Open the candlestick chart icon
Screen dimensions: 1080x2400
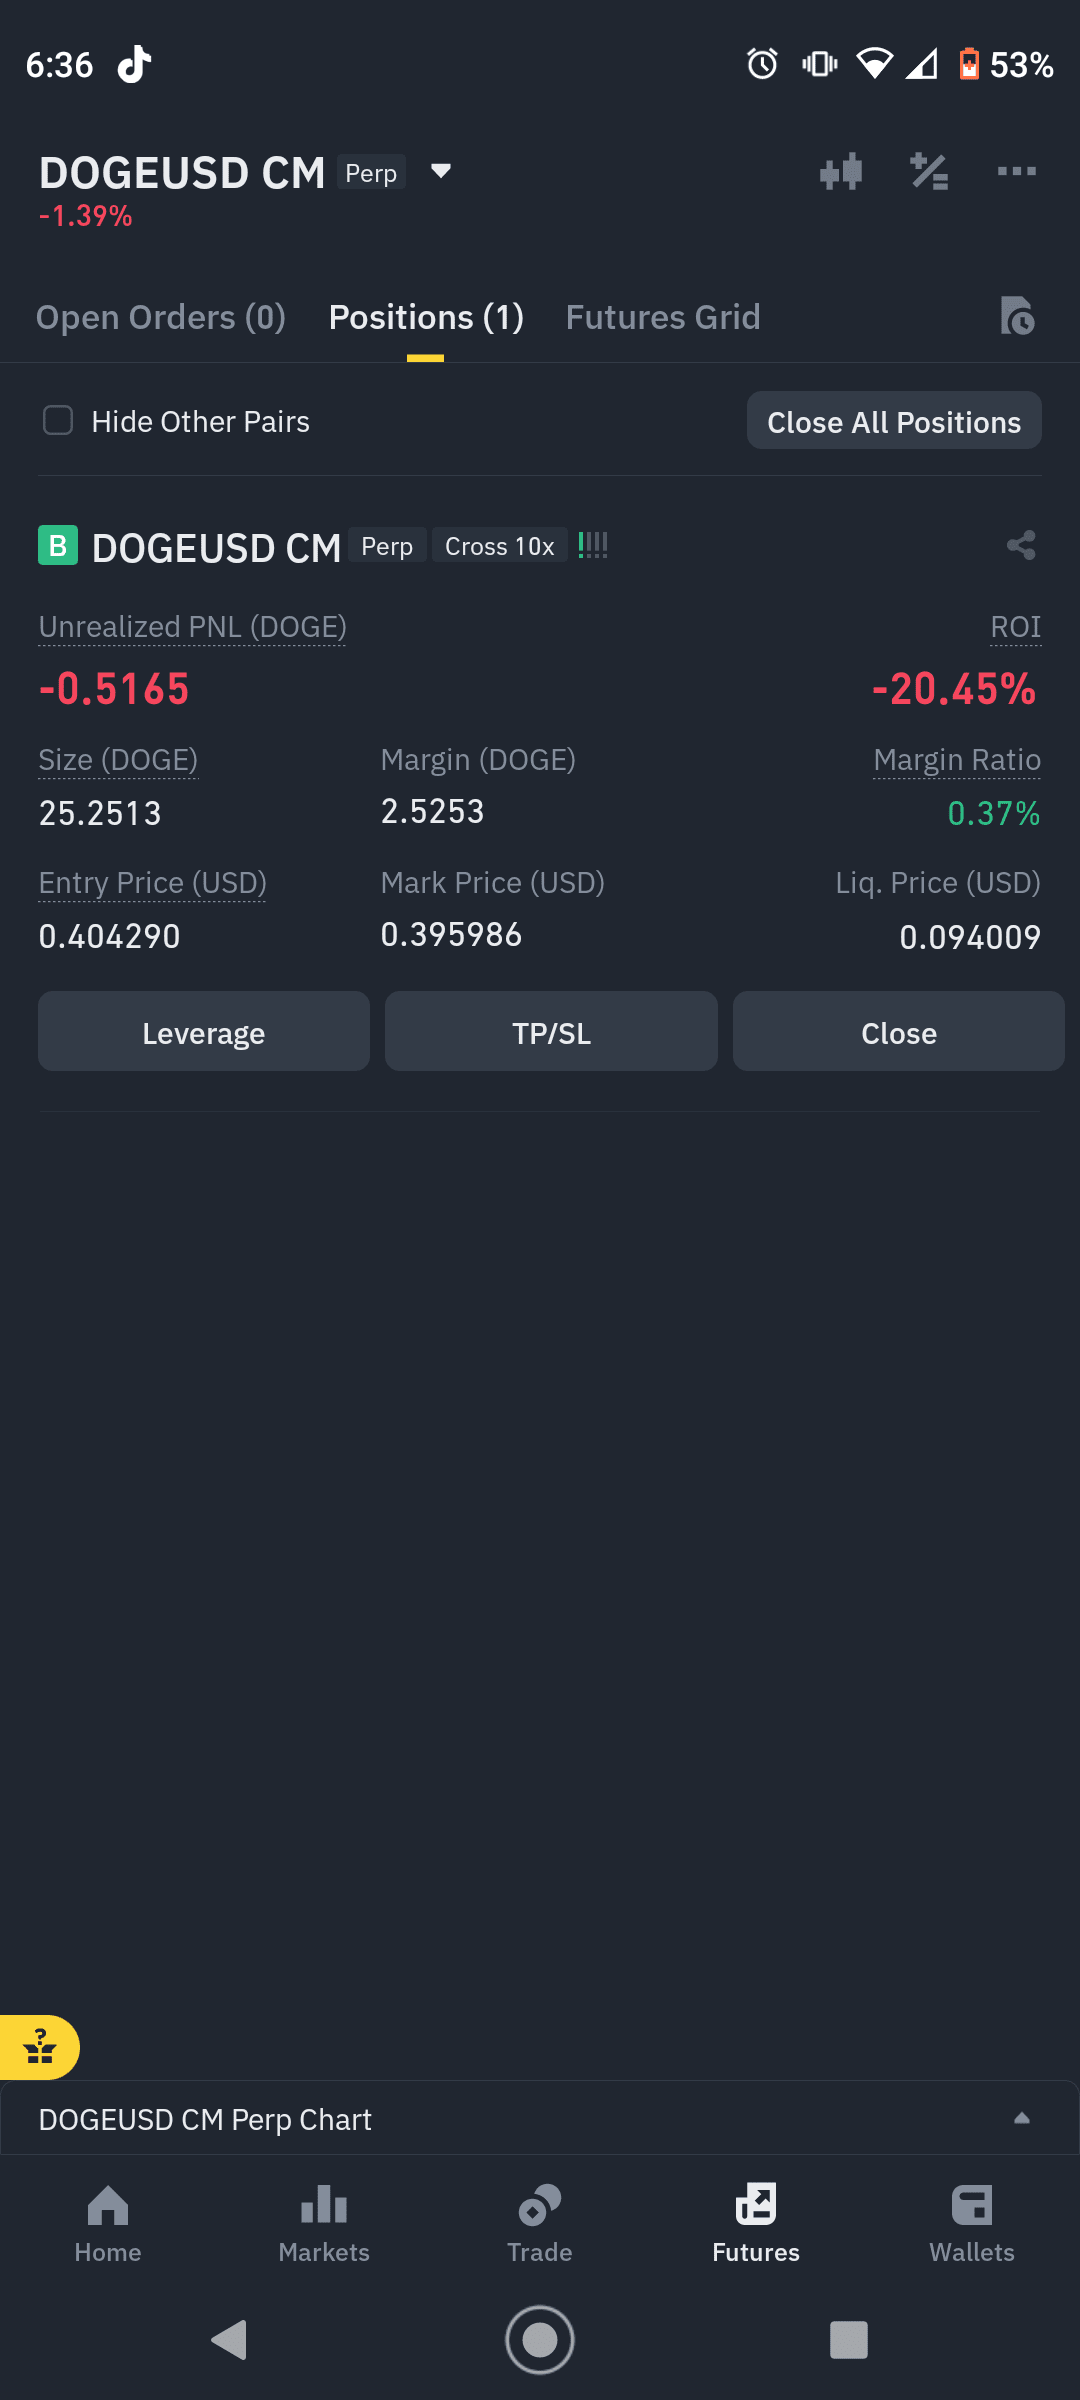pos(841,172)
